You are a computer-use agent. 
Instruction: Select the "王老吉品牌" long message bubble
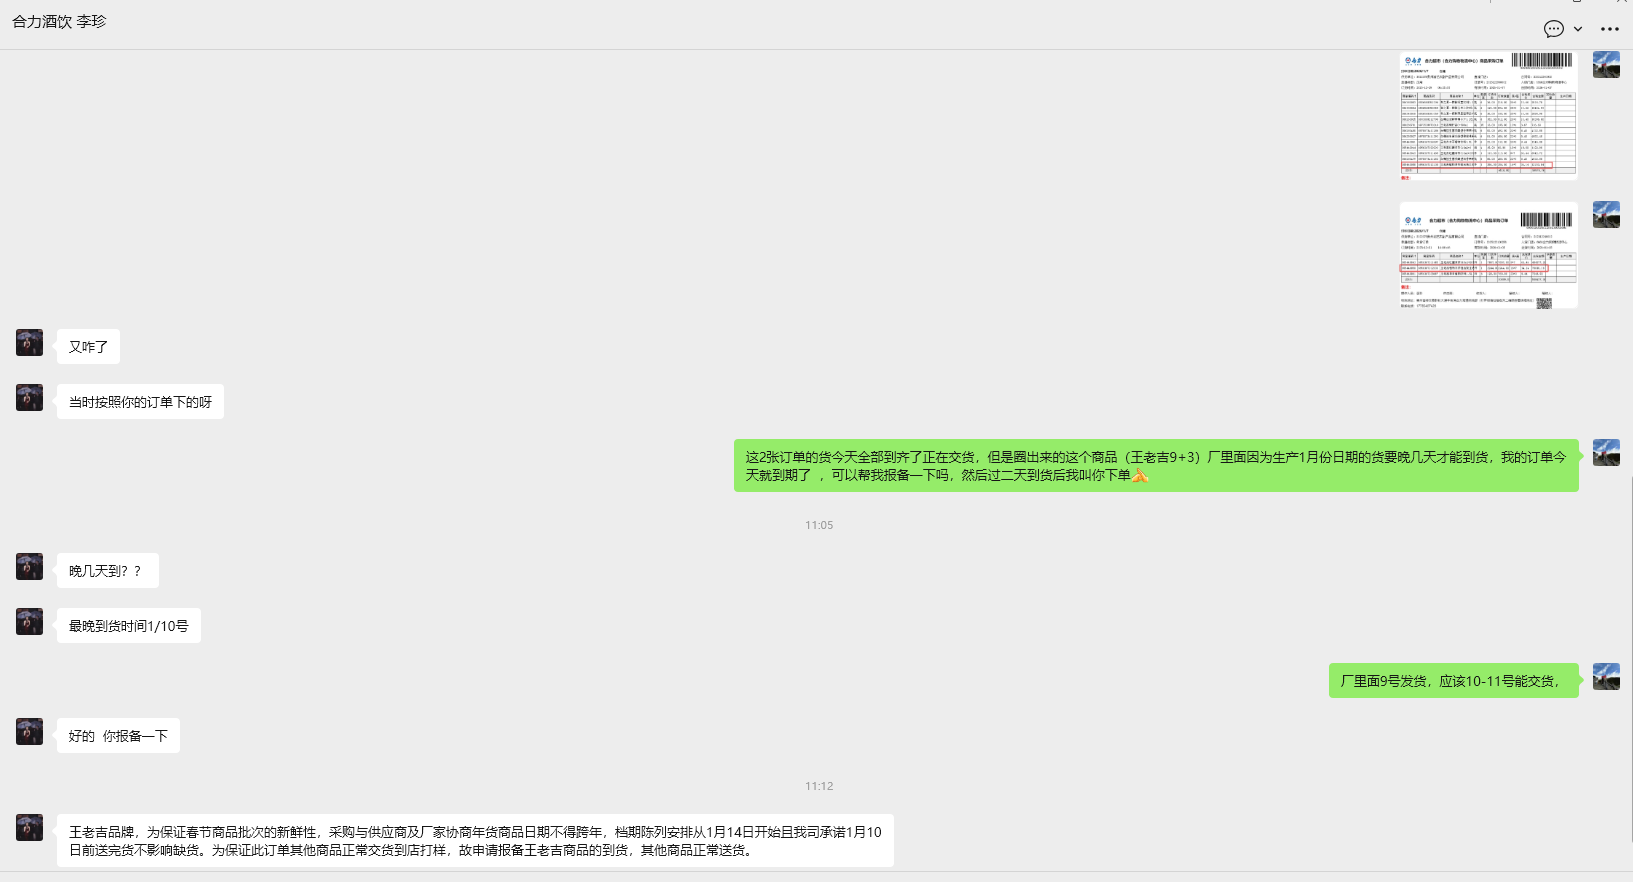click(x=475, y=841)
